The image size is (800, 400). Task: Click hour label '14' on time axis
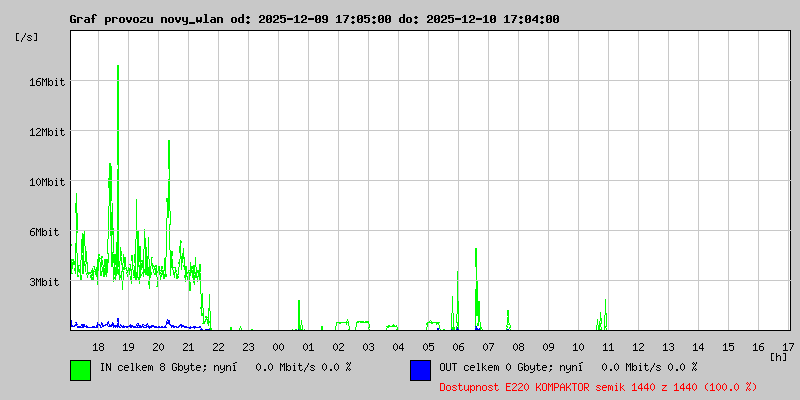coord(698,347)
